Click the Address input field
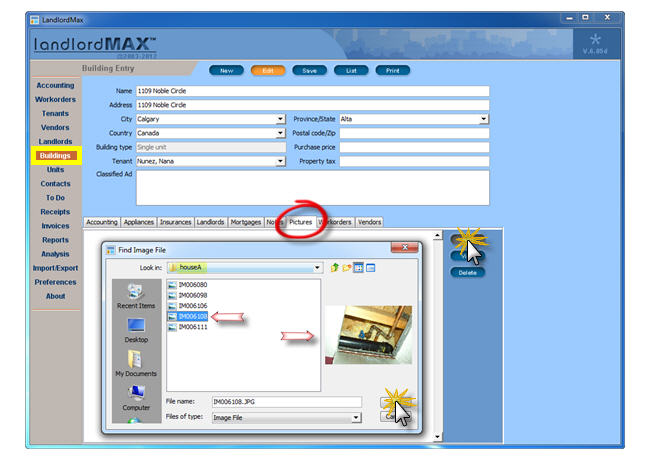Image resolution: width=650 pixels, height=460 pixels. point(313,105)
